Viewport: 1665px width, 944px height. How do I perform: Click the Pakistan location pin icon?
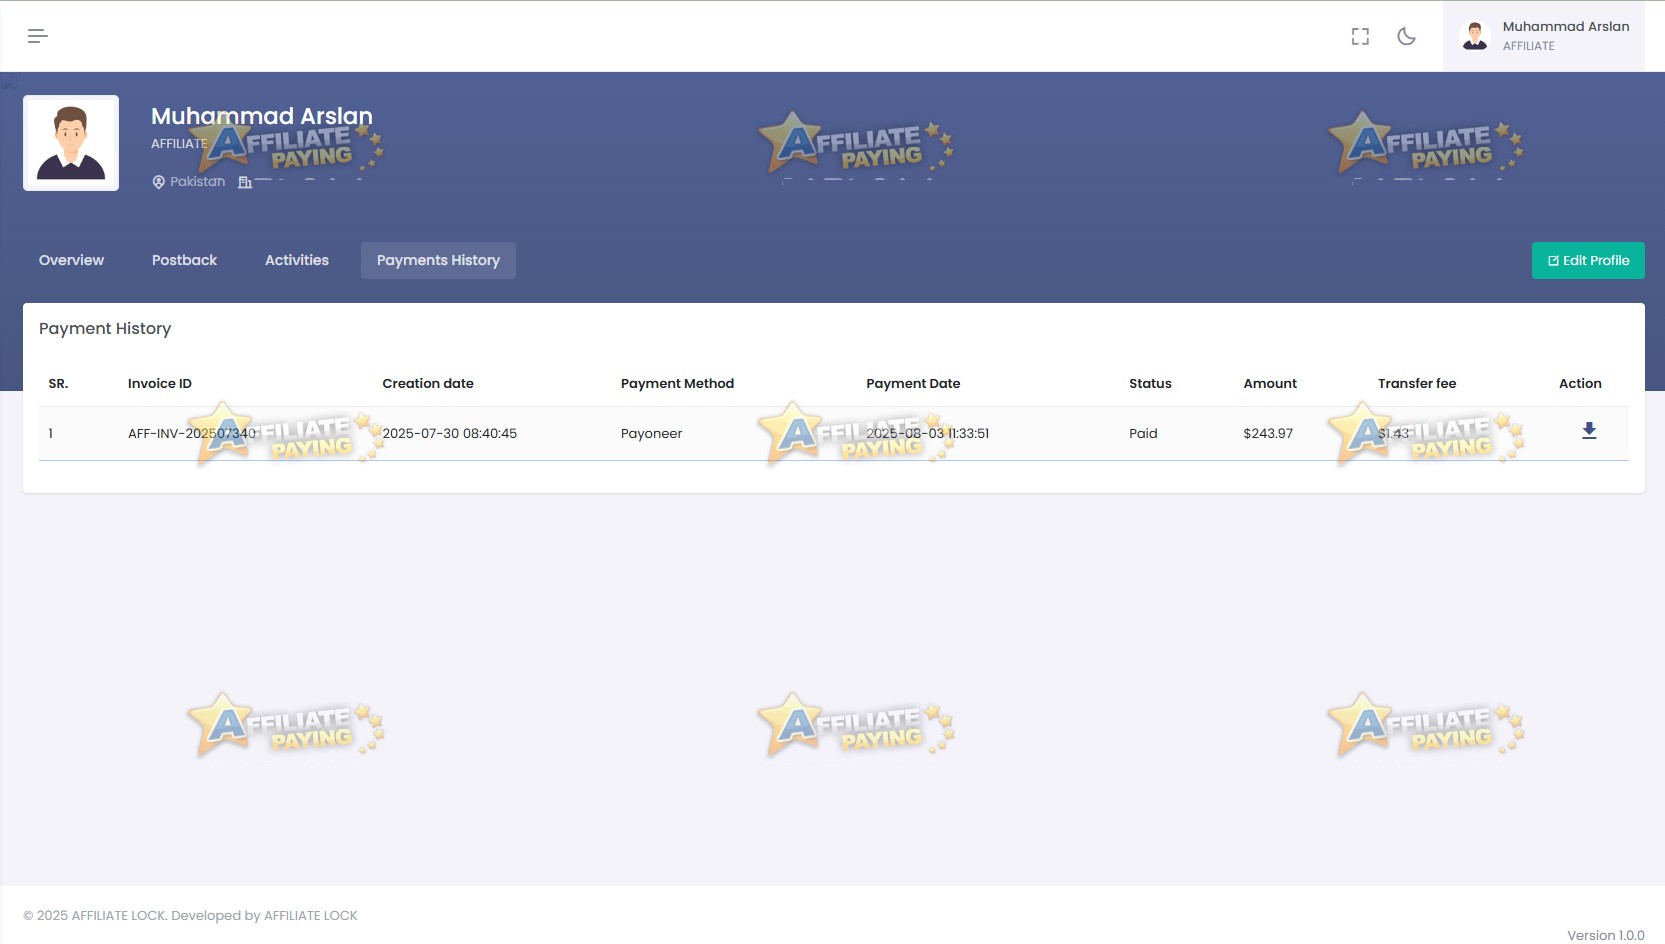coord(158,182)
